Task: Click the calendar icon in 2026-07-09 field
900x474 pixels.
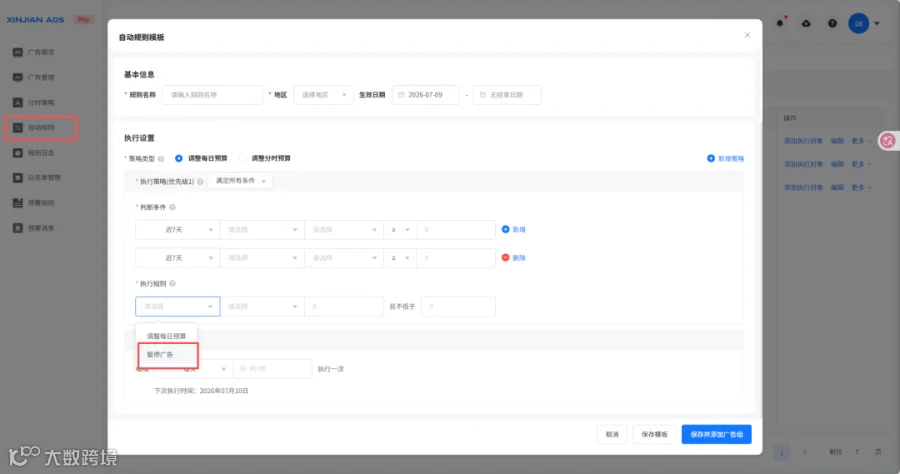Action: coord(401,95)
